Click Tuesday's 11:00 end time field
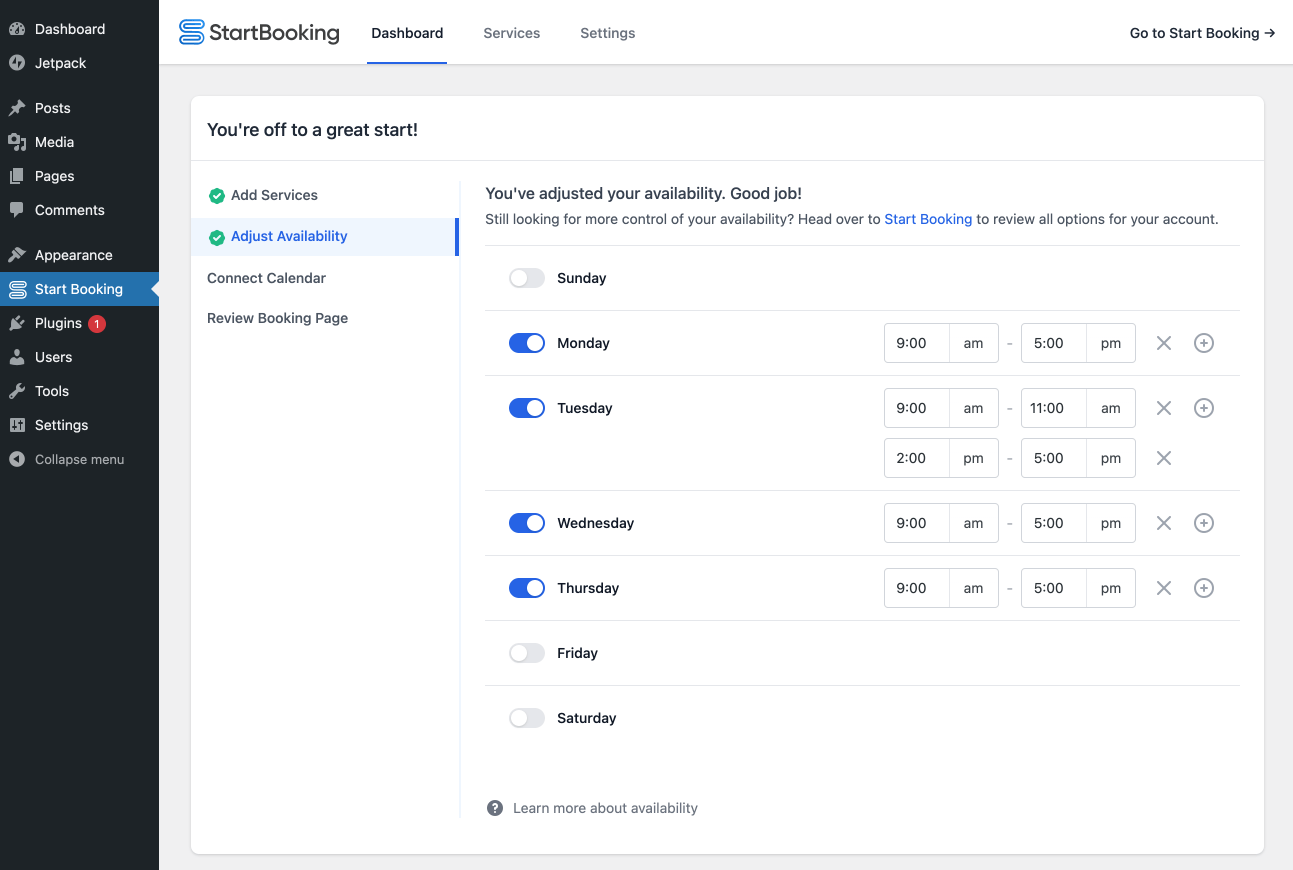The image size is (1293, 870). (x=1054, y=408)
